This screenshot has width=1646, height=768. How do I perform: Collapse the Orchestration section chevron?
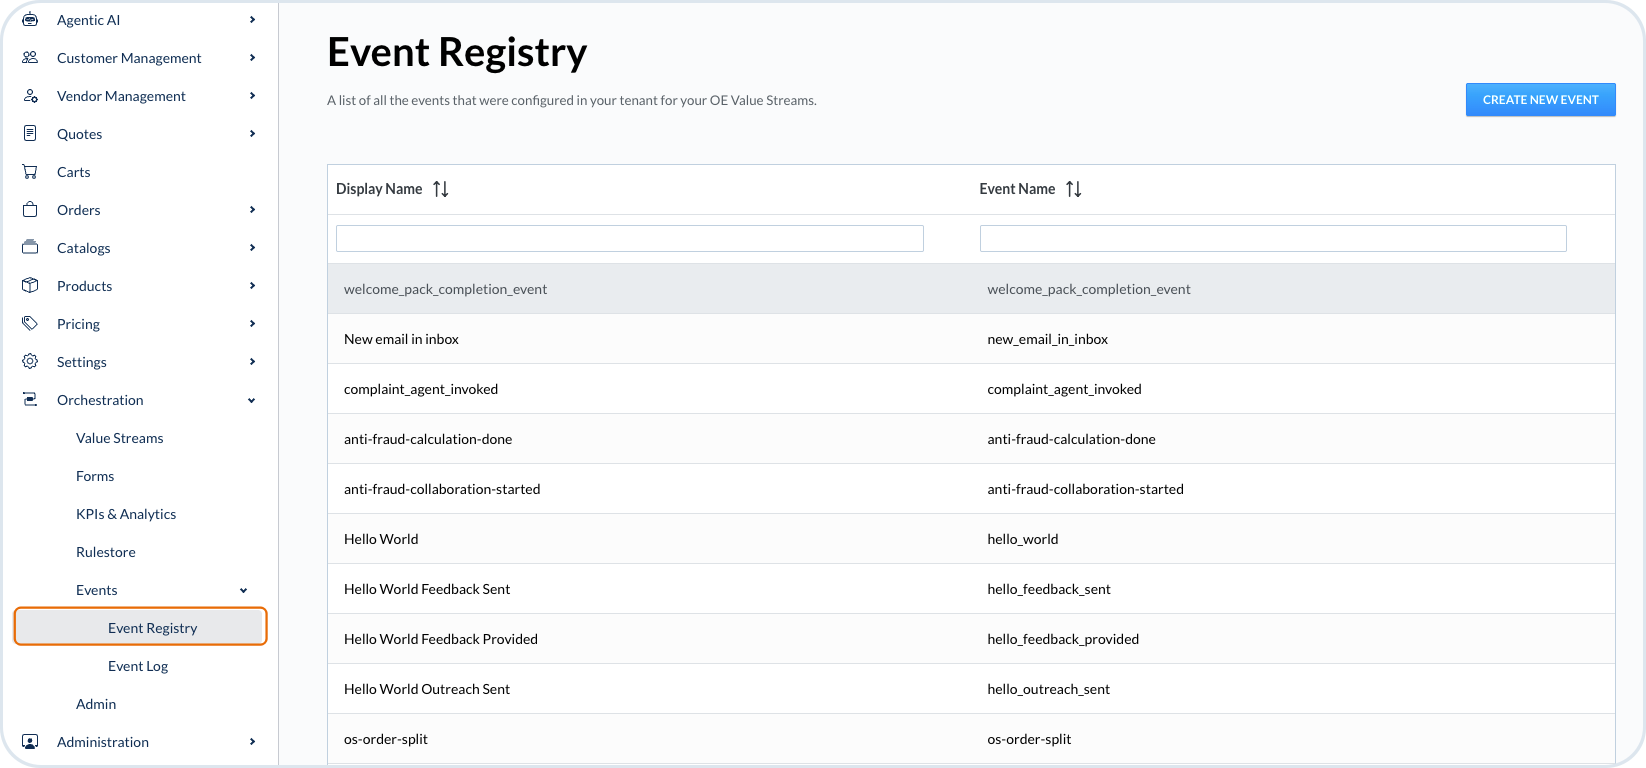tap(252, 400)
